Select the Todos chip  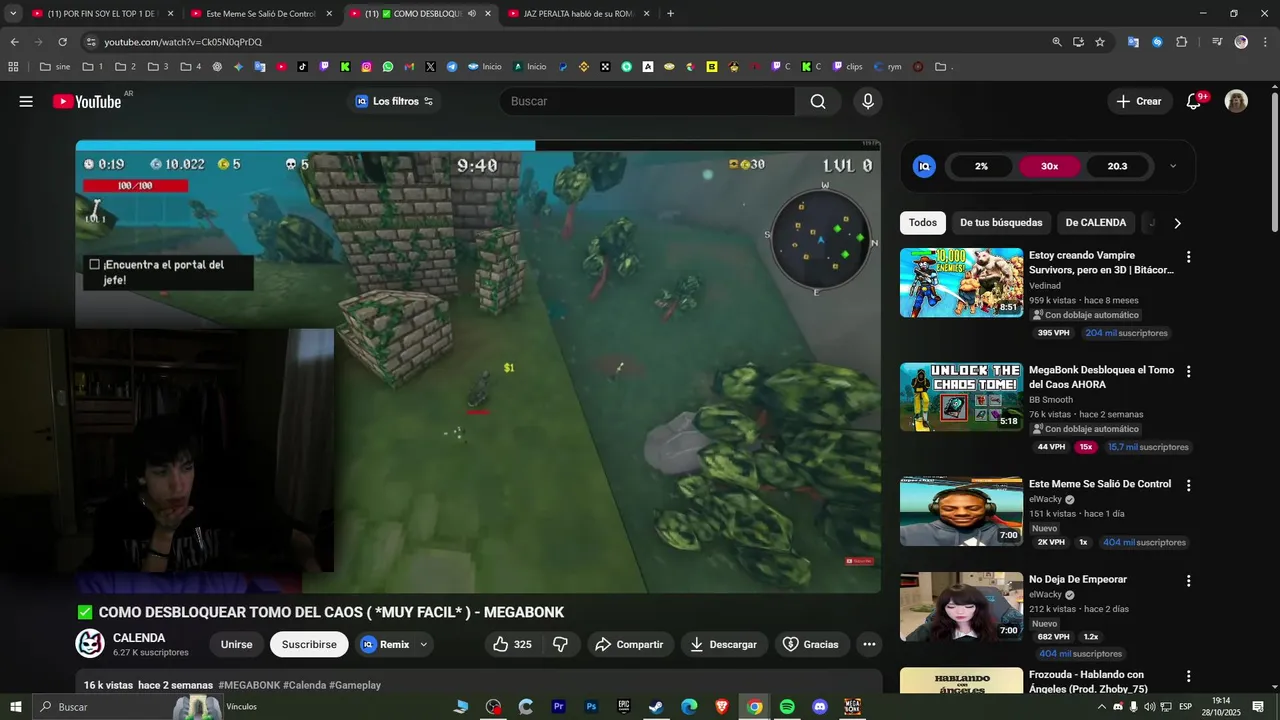pos(923,223)
